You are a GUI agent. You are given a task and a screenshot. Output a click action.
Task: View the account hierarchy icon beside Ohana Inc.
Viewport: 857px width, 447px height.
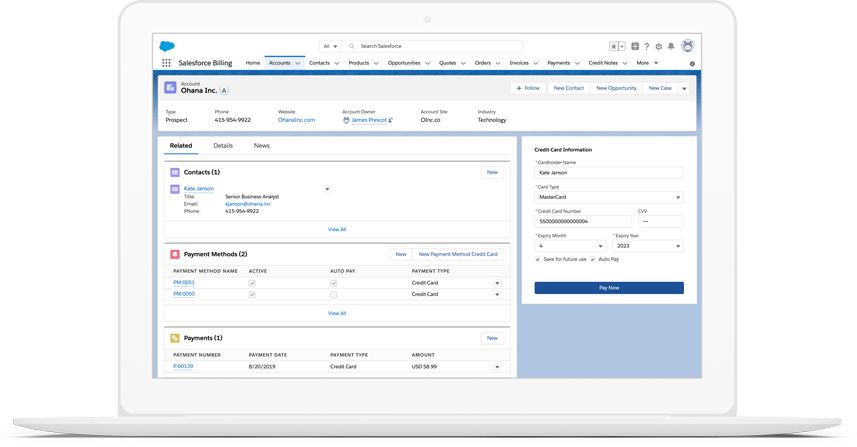click(x=225, y=91)
